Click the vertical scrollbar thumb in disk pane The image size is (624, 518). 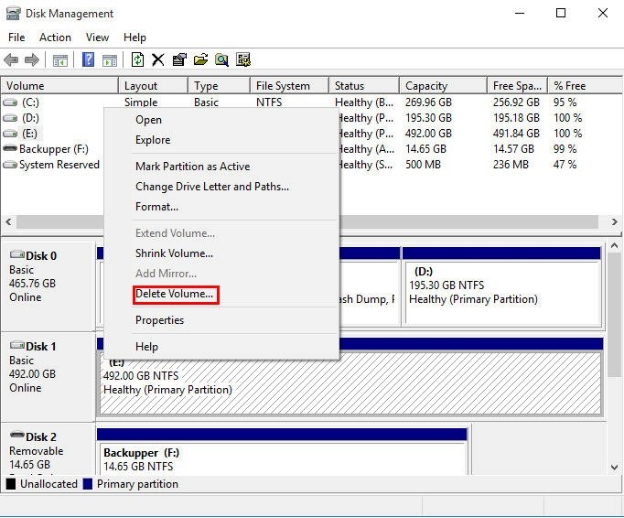click(615, 315)
